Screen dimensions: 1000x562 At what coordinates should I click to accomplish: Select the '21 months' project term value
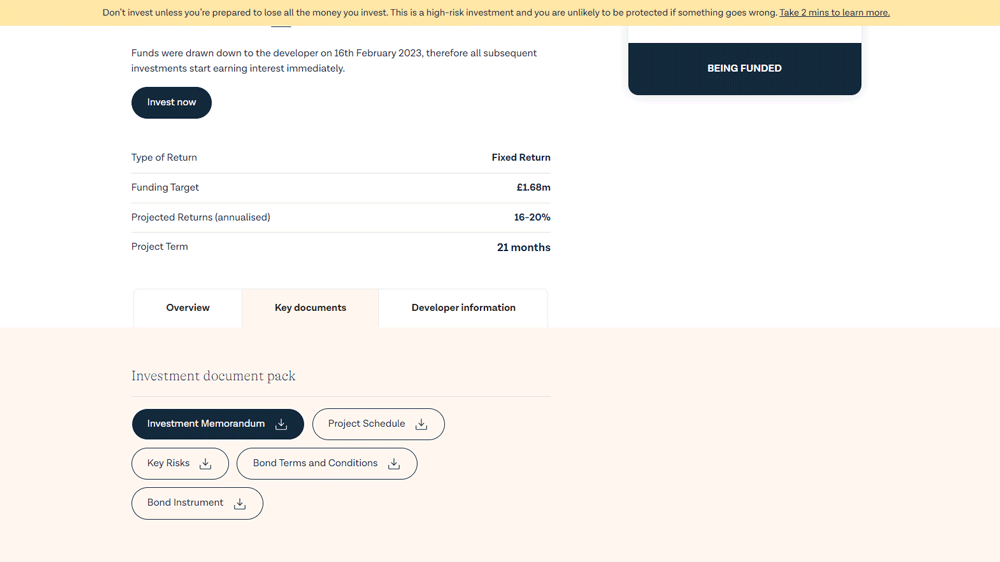tap(524, 248)
